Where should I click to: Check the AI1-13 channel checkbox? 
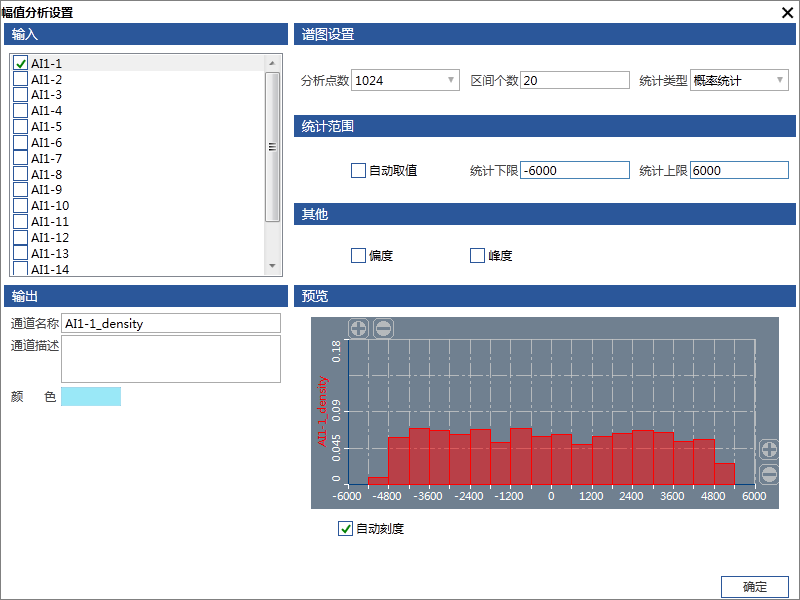point(20,253)
